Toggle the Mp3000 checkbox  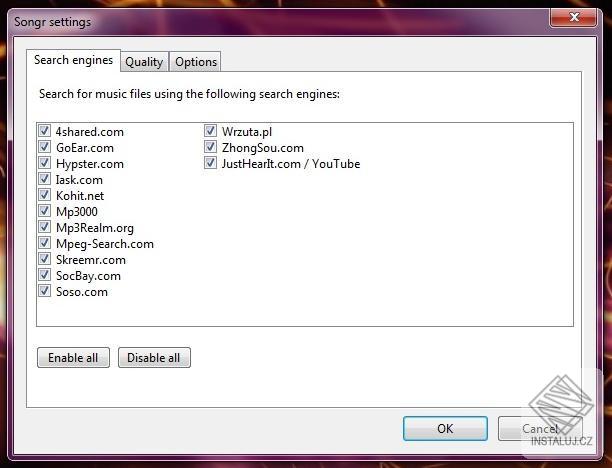coord(44,211)
